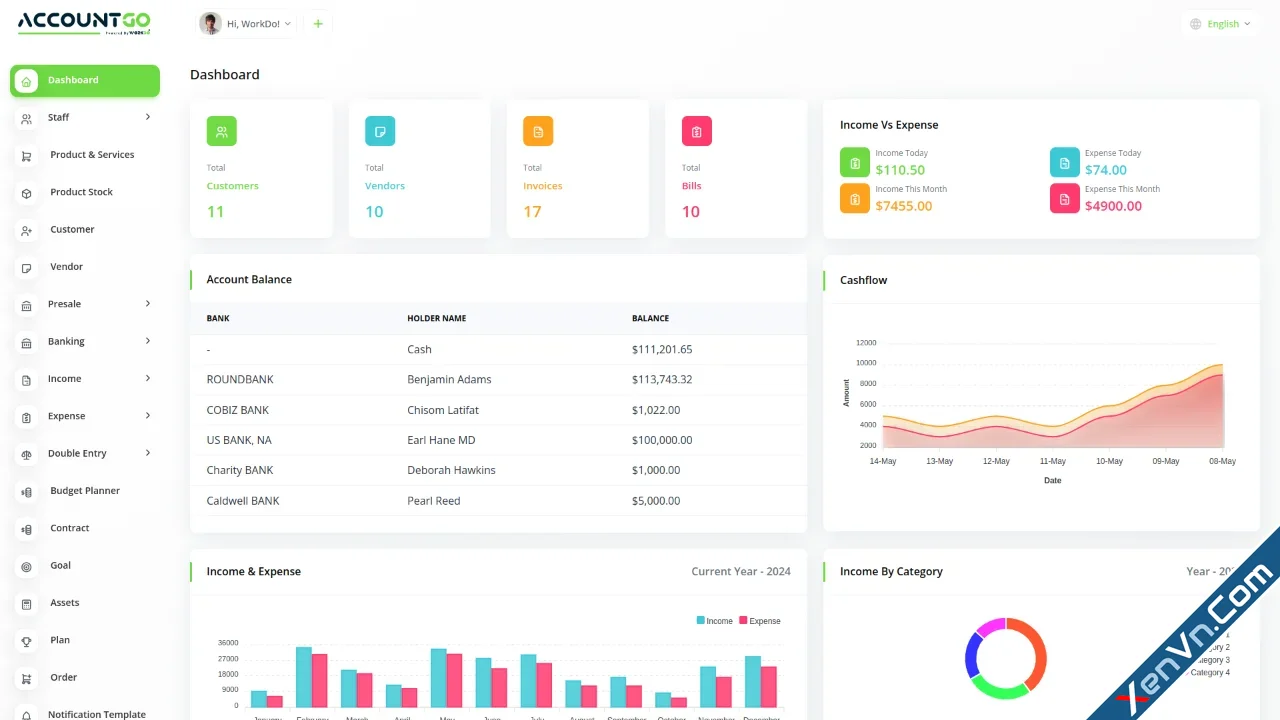Viewport: 1280px width, 720px height.
Task: Click the Assets calculator icon
Action: pyautogui.click(x=27, y=602)
